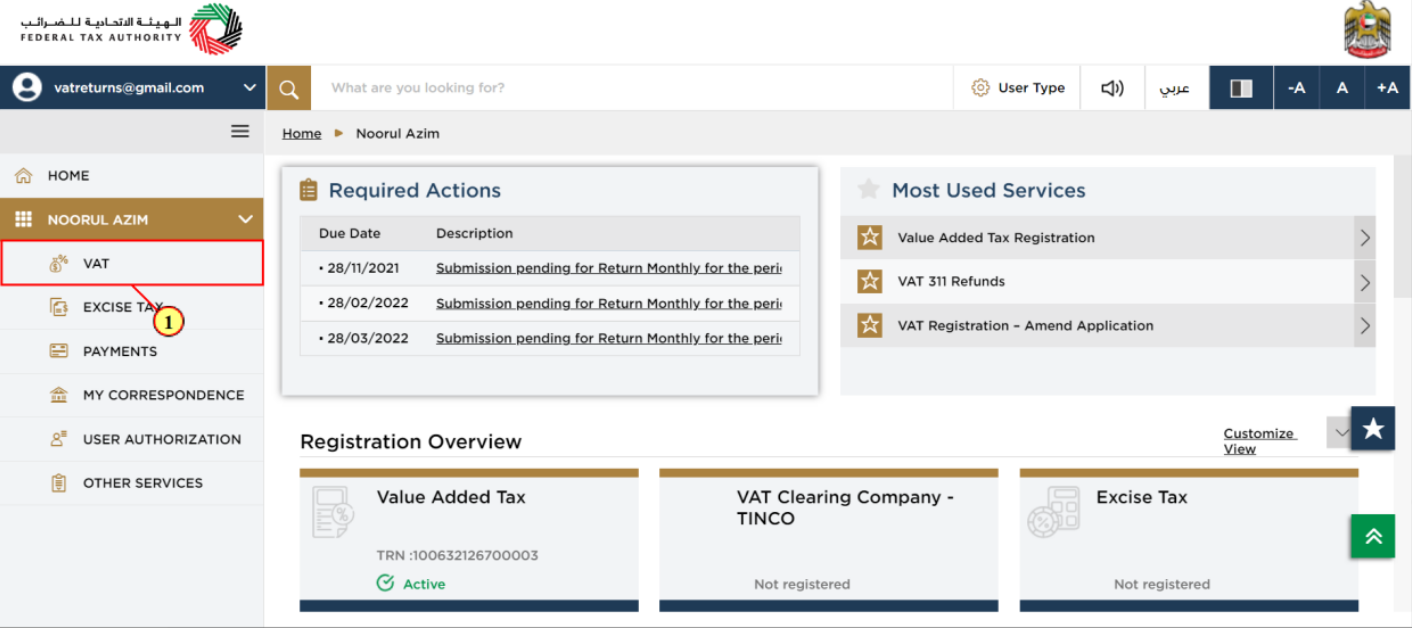Click the Other Services clipboard icon
The image size is (1412, 628).
(59, 483)
